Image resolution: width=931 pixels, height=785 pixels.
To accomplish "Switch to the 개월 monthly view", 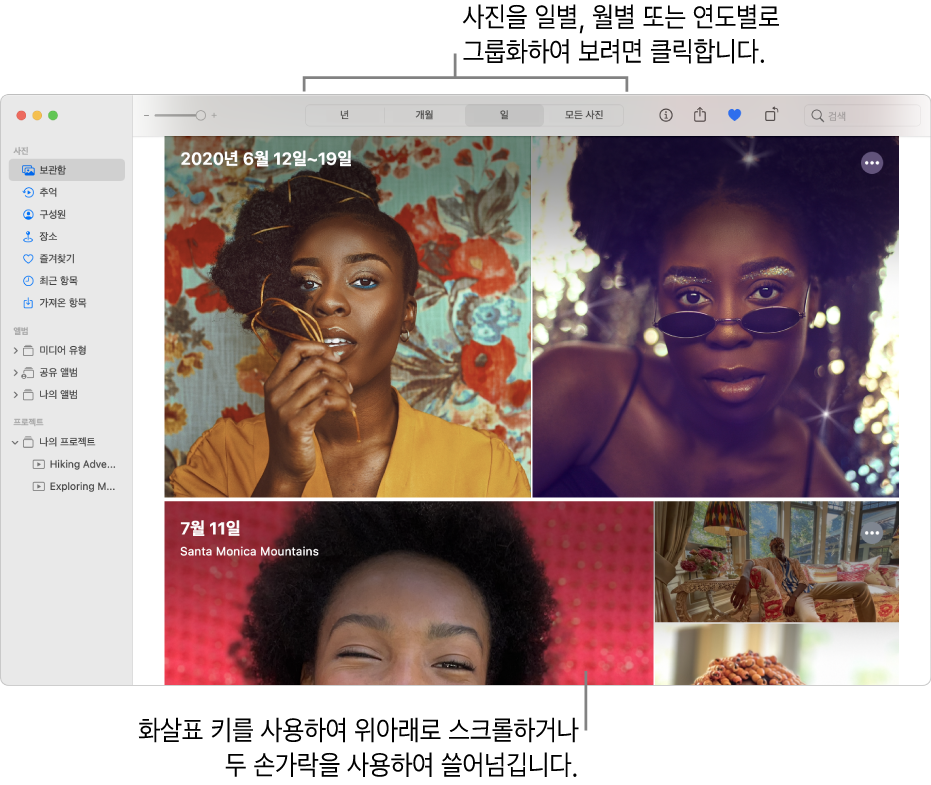I will click(424, 115).
